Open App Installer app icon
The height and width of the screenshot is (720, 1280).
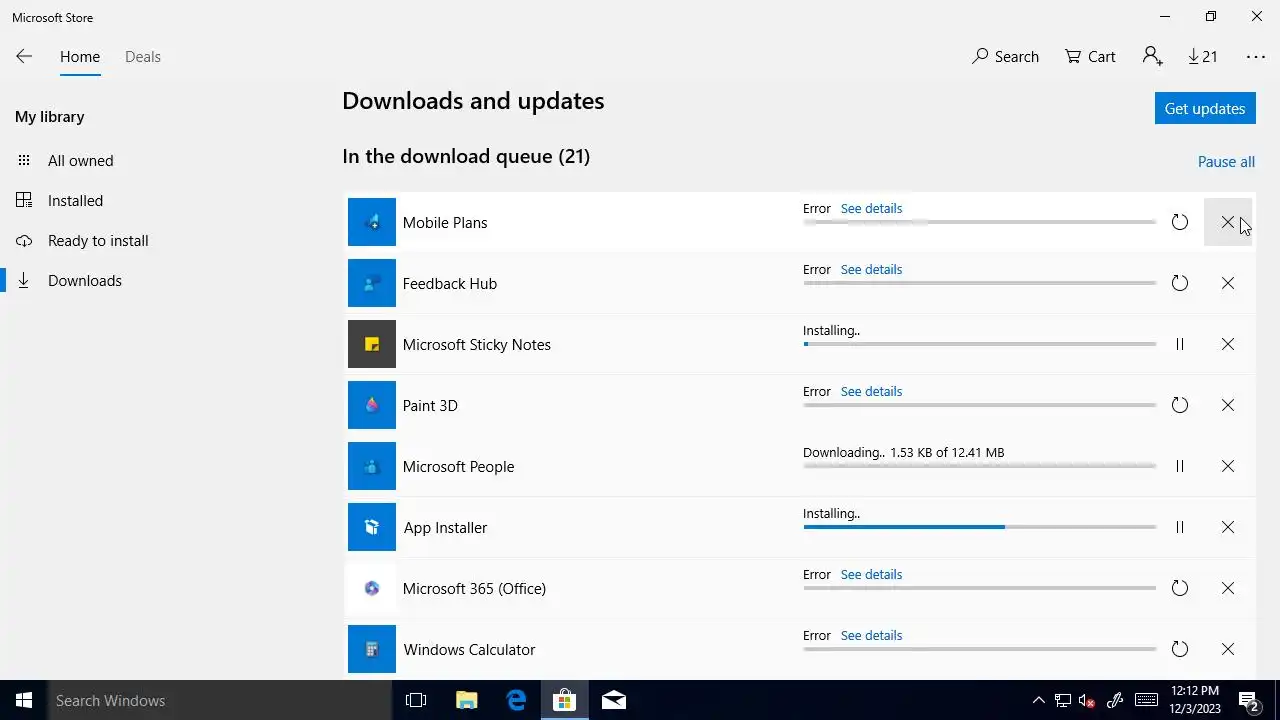[372, 527]
